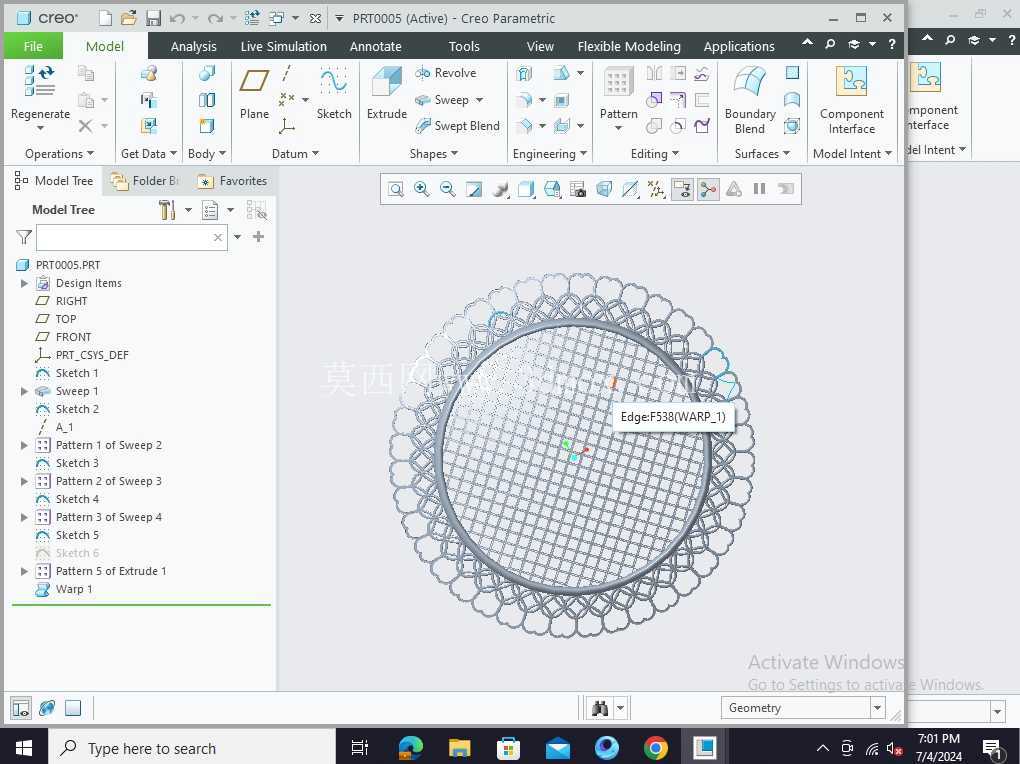Viewport: 1020px width, 764px height.
Task: Select Sketch 3 in model tree
Action: click(77, 463)
